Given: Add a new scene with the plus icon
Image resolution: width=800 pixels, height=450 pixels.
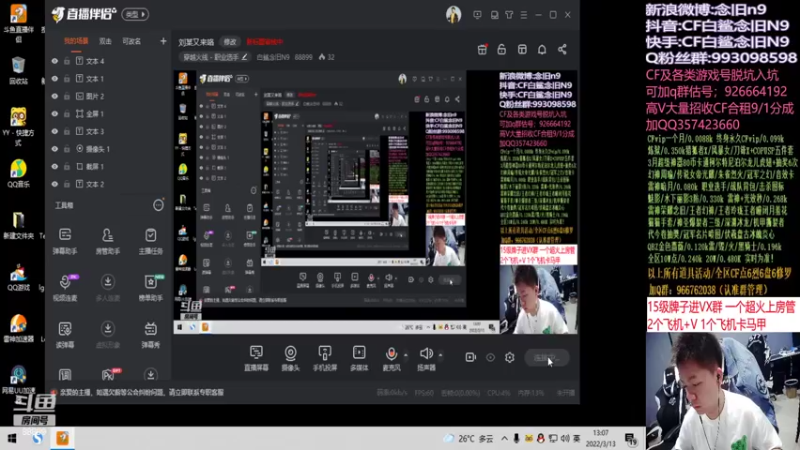Looking at the screenshot, I should 163,41.
